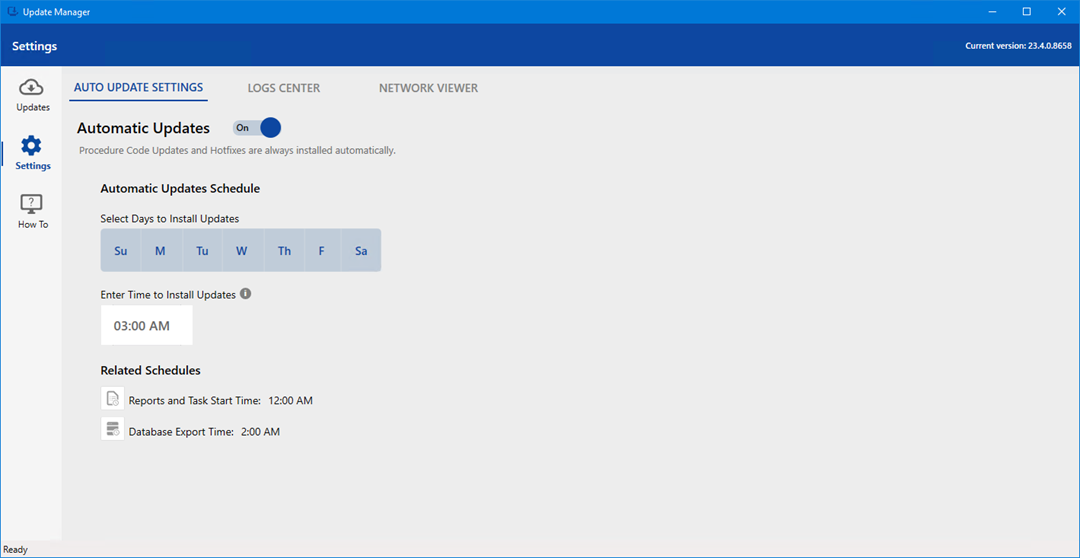This screenshot has height=558, width=1080.
Task: Select the Settings gear icon in sidebar
Action: pyautogui.click(x=32, y=146)
